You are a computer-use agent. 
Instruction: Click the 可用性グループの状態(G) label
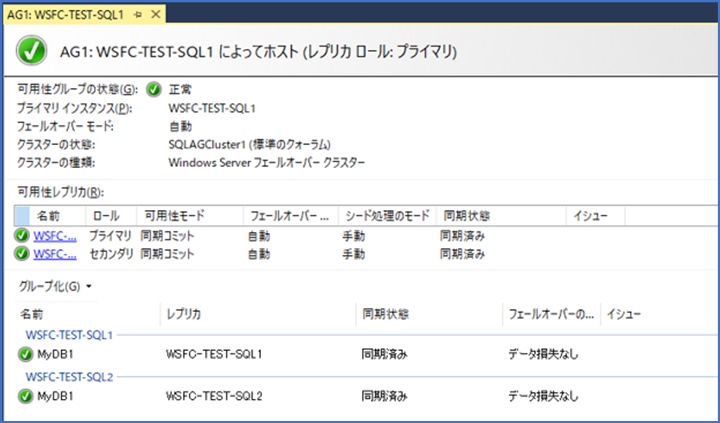click(78, 90)
